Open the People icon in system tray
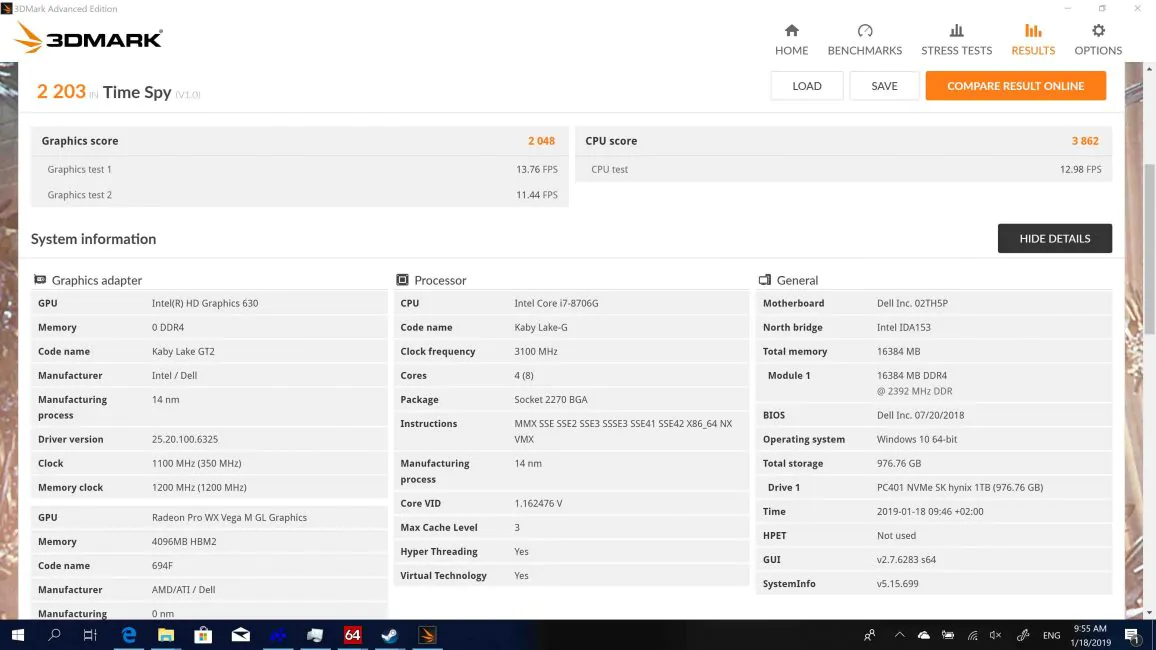This screenshot has width=1156, height=650. (x=870, y=635)
